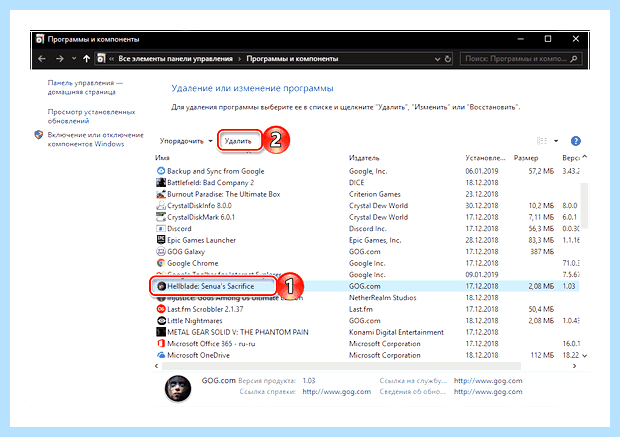
Task: Refresh the programs list
Action: pyautogui.click(x=448, y=59)
